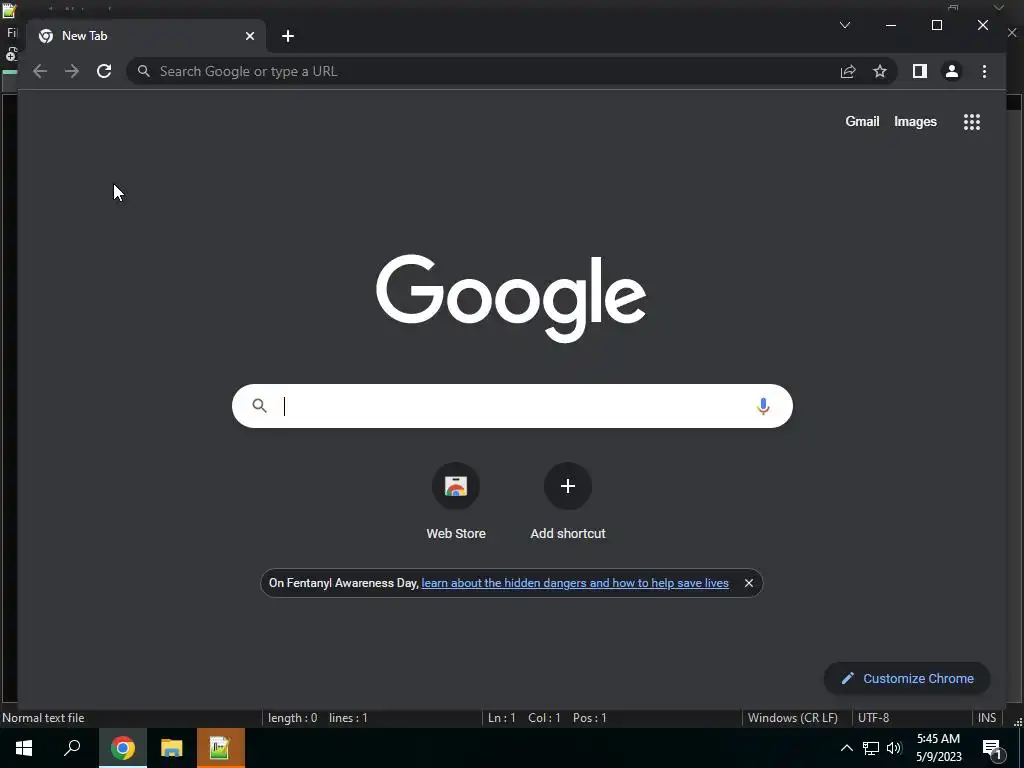Focus the Google search input box

(513, 406)
